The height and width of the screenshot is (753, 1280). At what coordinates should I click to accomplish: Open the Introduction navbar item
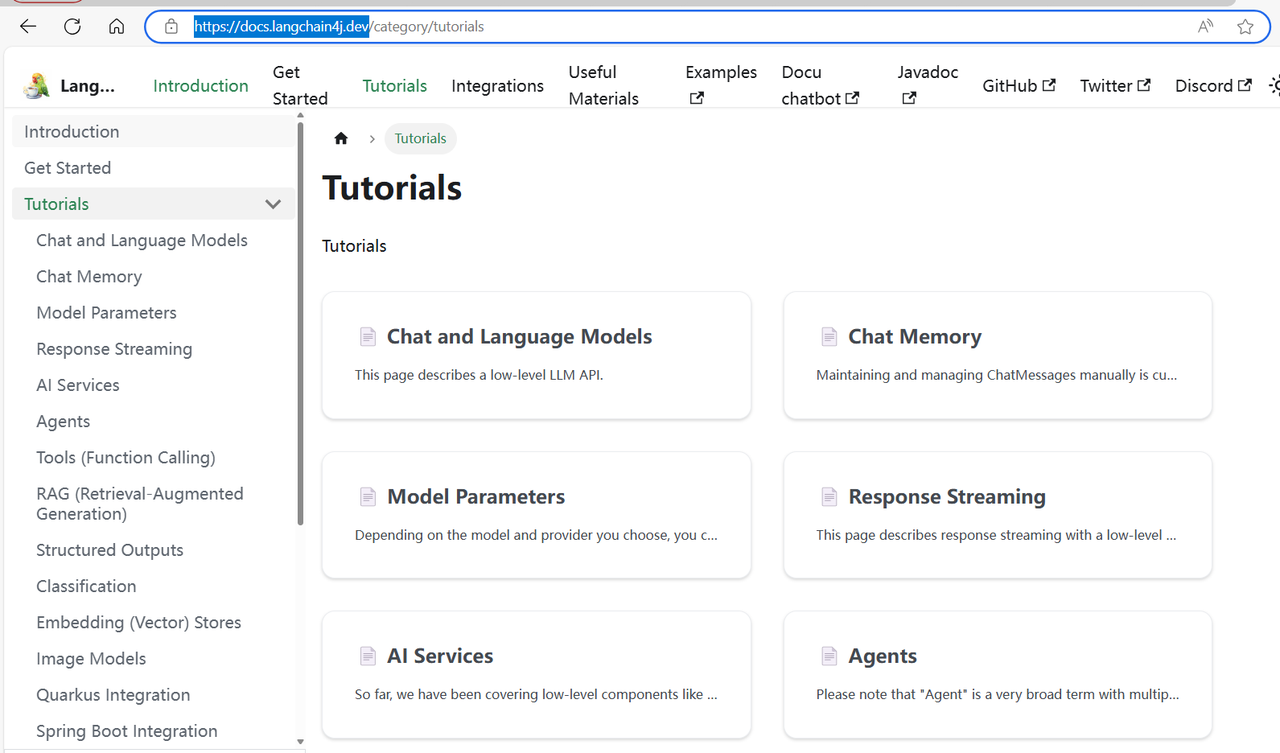[201, 86]
